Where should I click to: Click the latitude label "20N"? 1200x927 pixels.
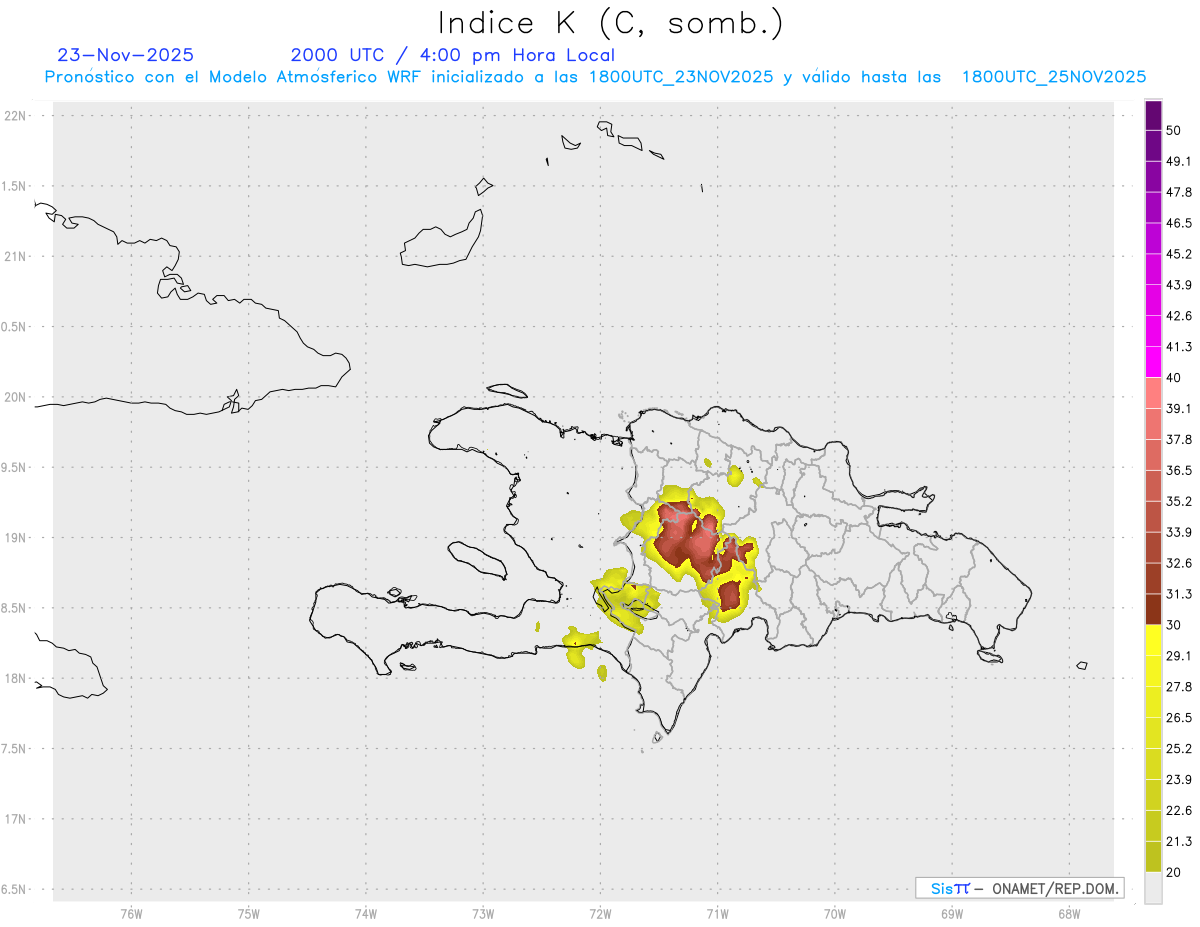point(16,397)
